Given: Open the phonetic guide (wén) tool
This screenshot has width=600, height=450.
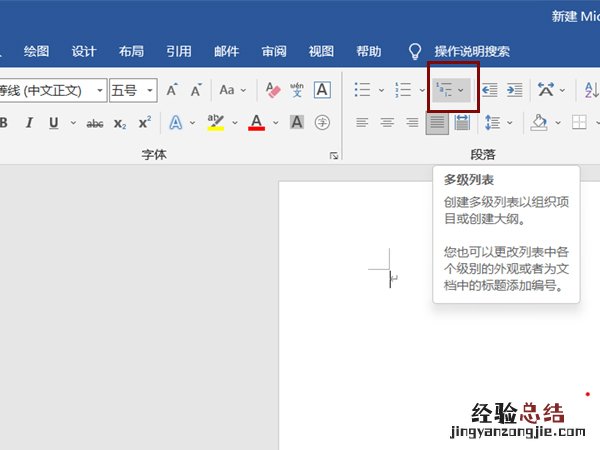Looking at the screenshot, I should coord(297,90).
